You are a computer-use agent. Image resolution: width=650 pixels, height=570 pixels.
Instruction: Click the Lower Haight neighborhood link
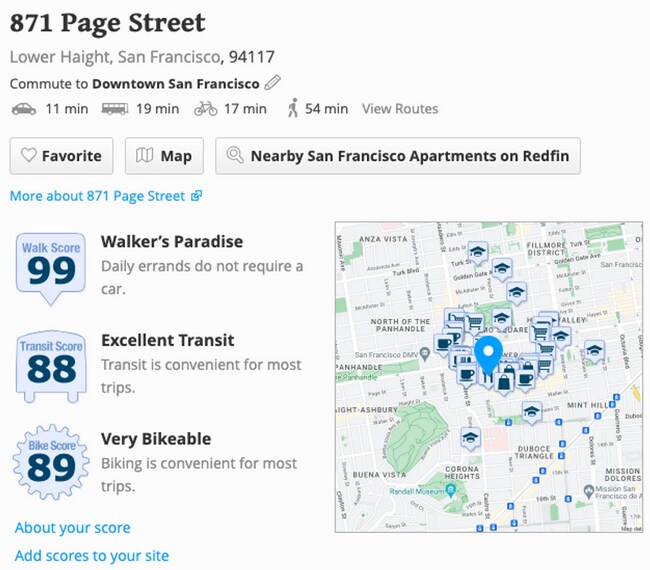click(59, 57)
